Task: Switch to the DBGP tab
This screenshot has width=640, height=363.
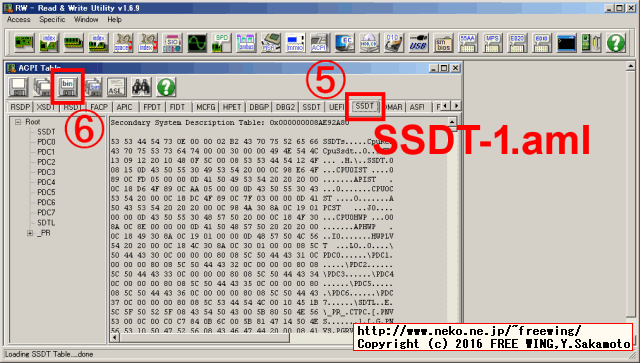Action: click(259, 107)
